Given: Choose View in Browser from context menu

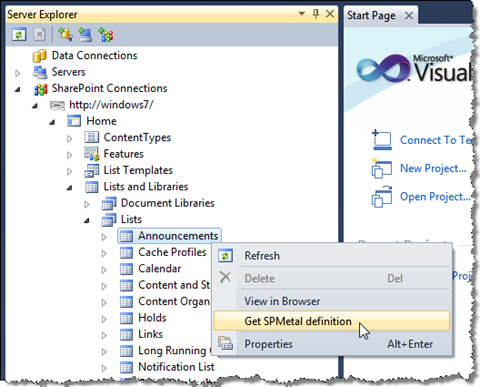Looking at the screenshot, I should [x=332, y=301].
